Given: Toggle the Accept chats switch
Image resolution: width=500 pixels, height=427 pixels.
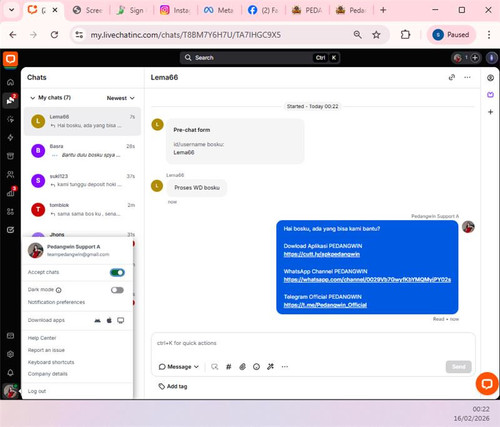Looking at the screenshot, I should pos(117,273).
